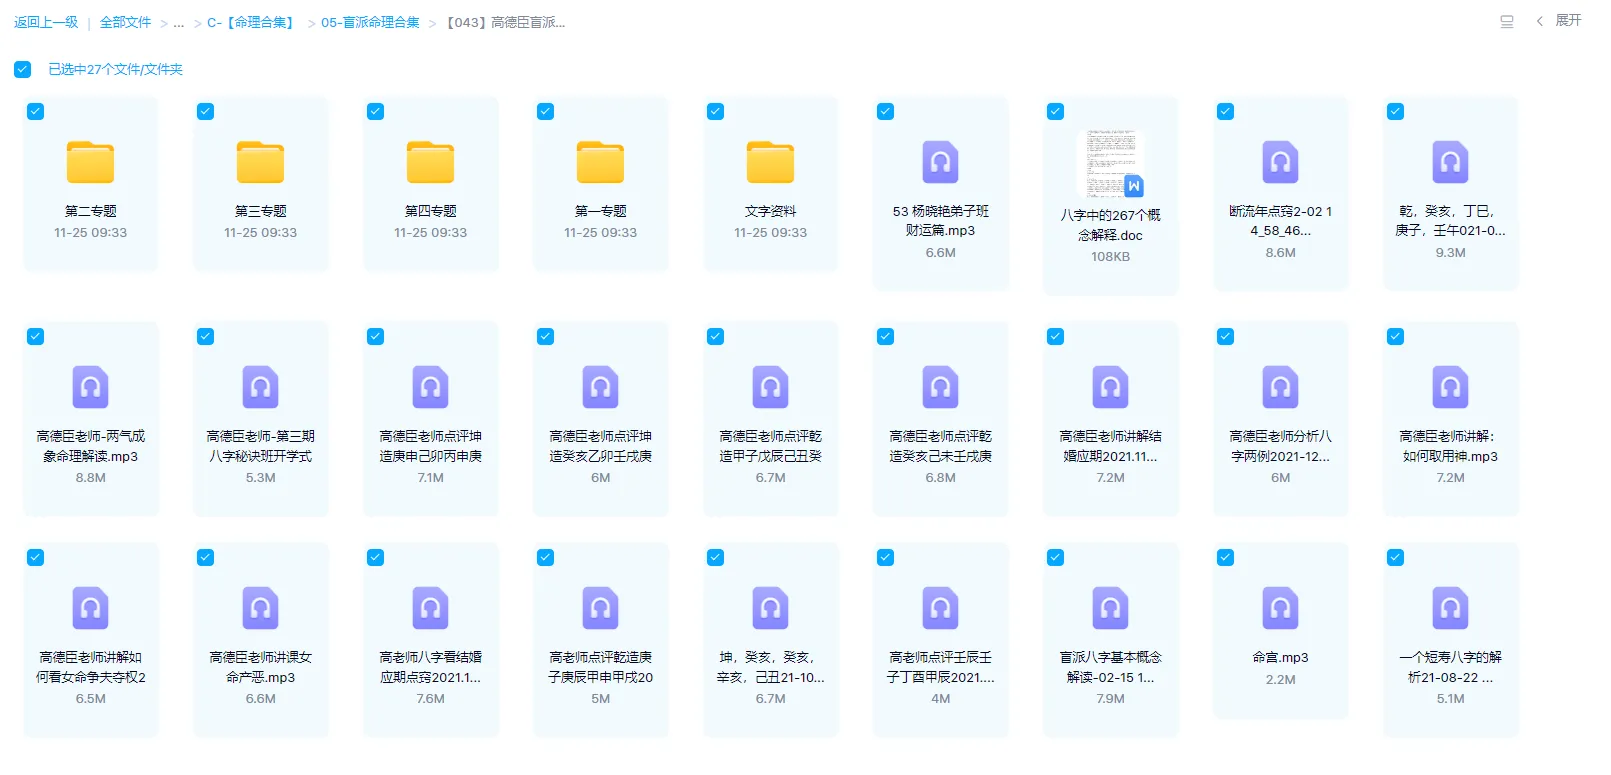Click the 第二专题 folder name text
Viewport: 1611px width, 775px height.
pyautogui.click(x=91, y=211)
